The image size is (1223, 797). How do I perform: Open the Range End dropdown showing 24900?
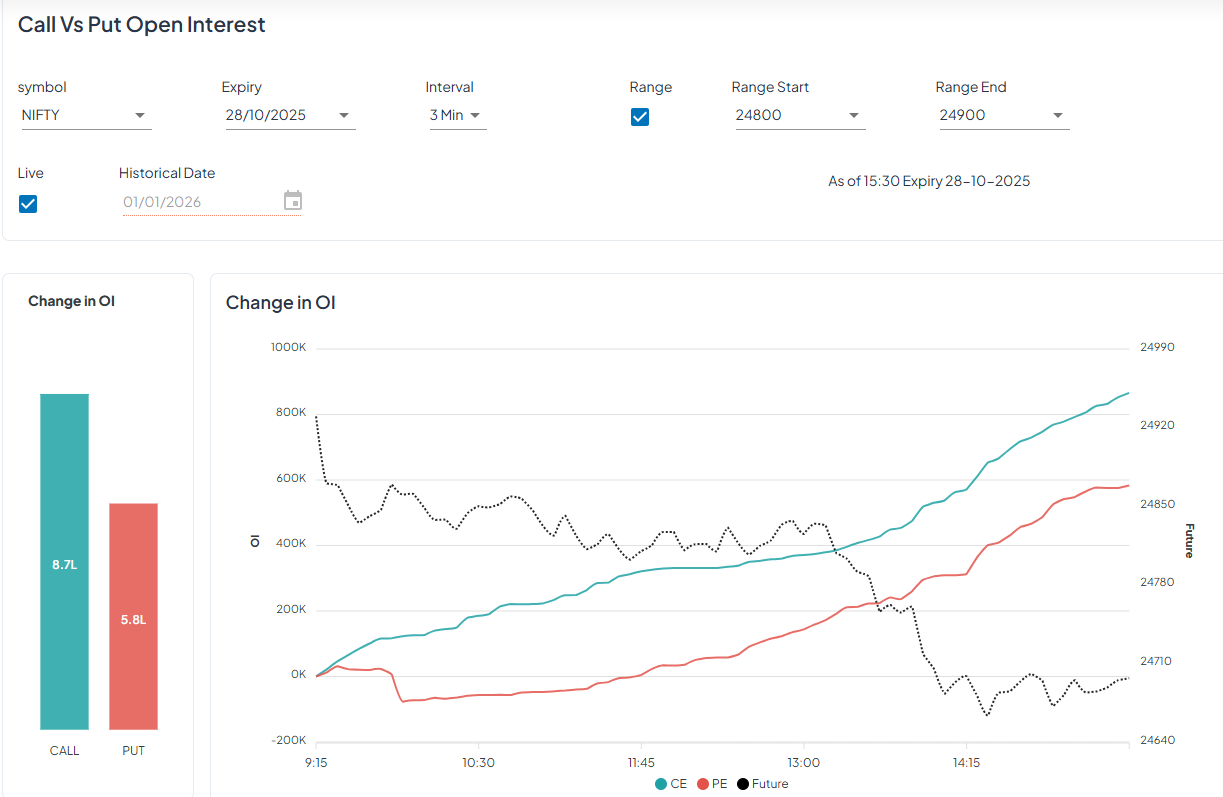coord(1003,116)
